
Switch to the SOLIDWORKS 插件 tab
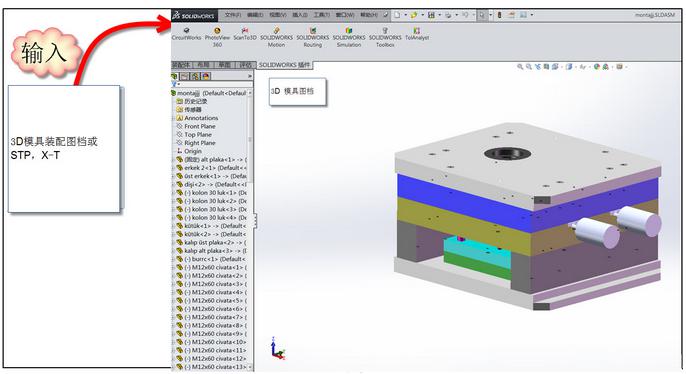[x=284, y=65]
